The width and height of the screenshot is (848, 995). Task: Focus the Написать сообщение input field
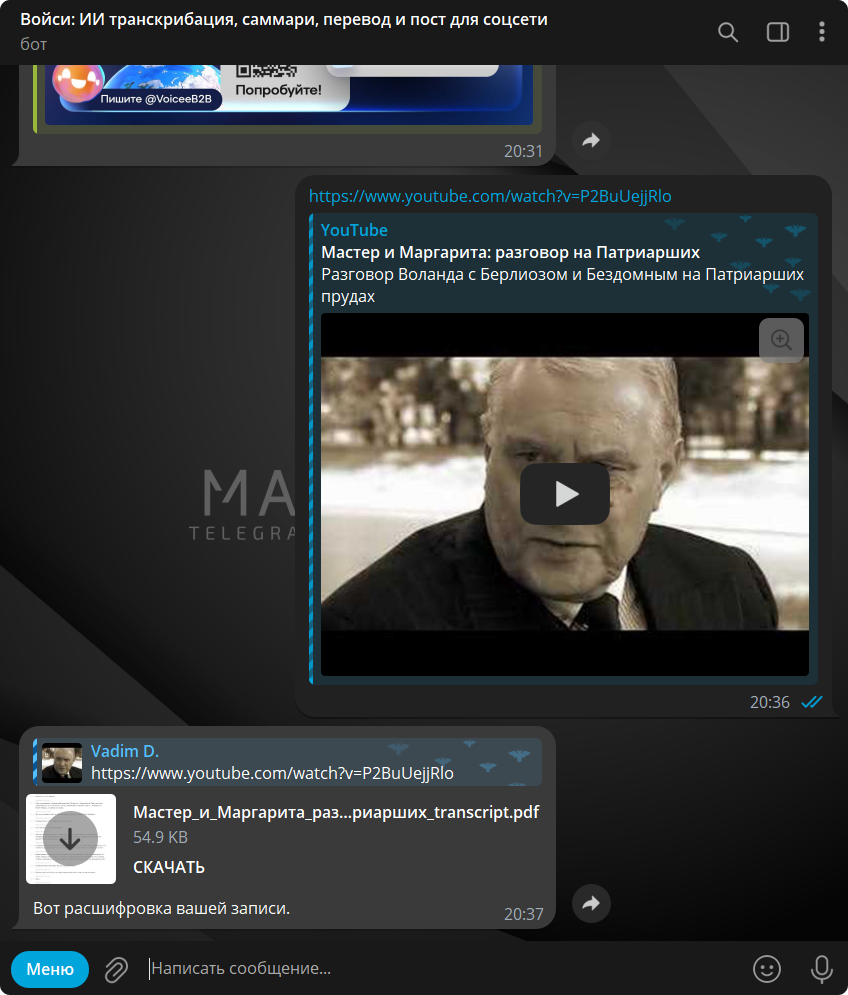(x=444, y=968)
